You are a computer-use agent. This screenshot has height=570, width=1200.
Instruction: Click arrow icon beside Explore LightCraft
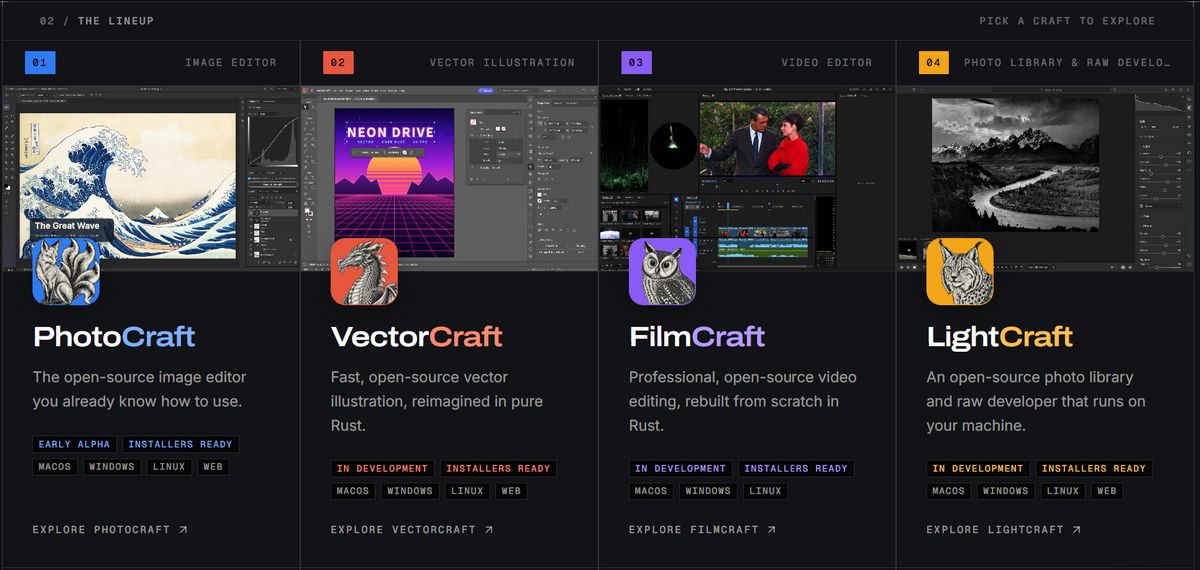pos(1076,529)
